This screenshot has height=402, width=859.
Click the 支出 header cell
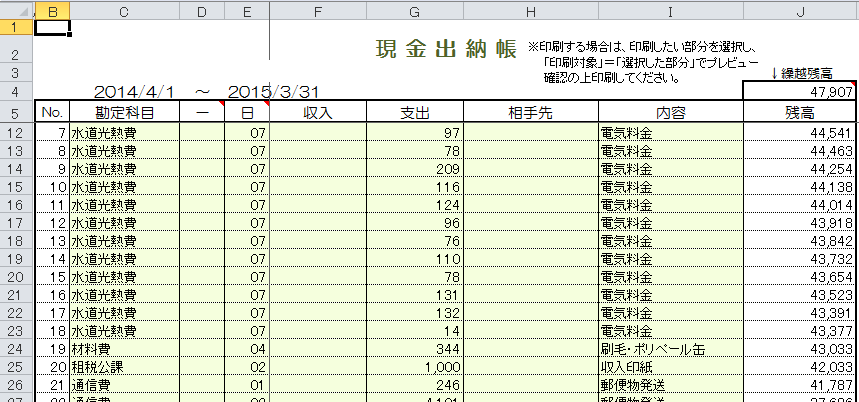click(414, 112)
